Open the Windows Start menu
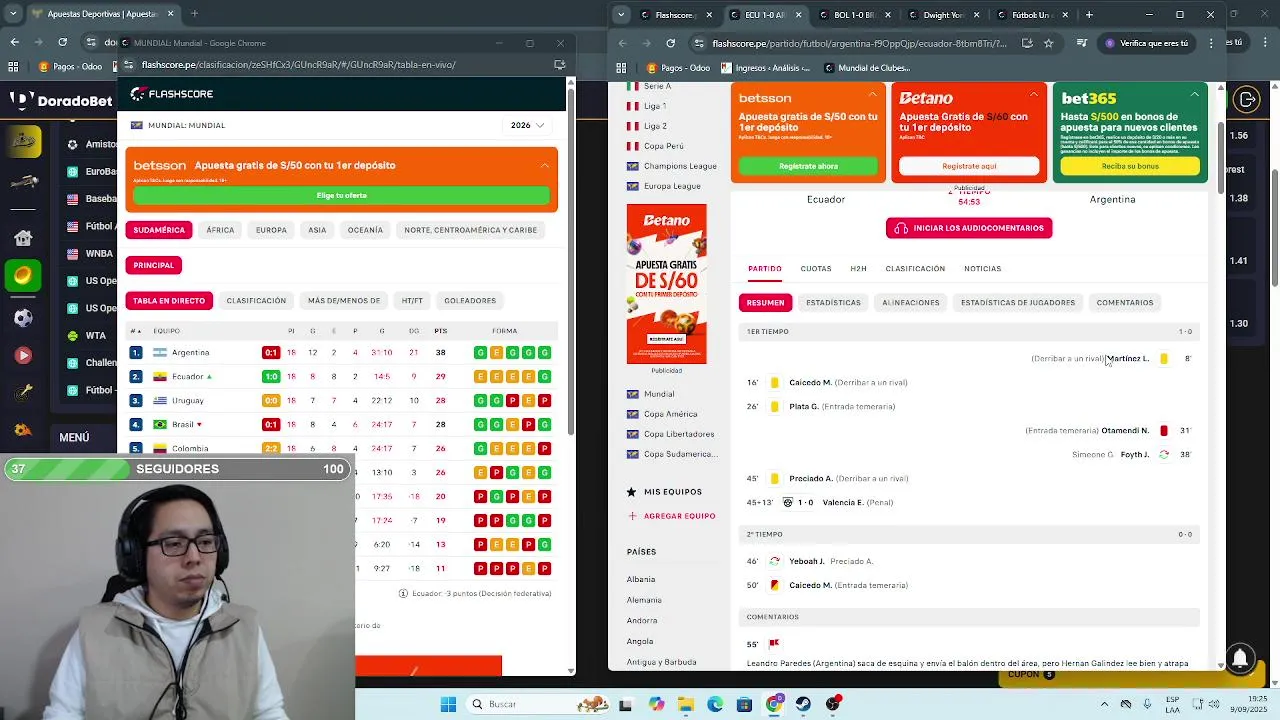Viewport: 1280px width, 720px height. 448,704
